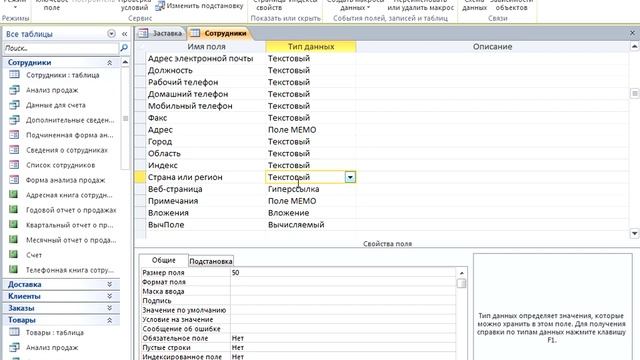The height and width of the screenshot is (360, 640).
Task: Click the Подпись property box
Action: [343, 301]
